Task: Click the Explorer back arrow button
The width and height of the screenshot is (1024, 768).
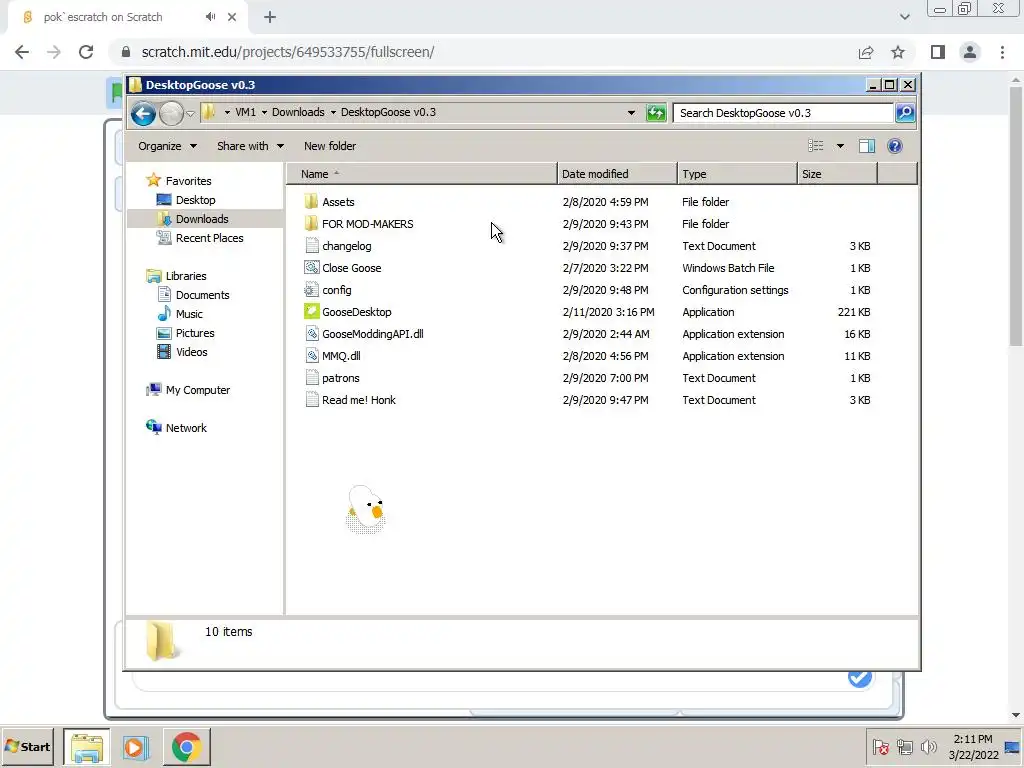Action: coord(143,114)
